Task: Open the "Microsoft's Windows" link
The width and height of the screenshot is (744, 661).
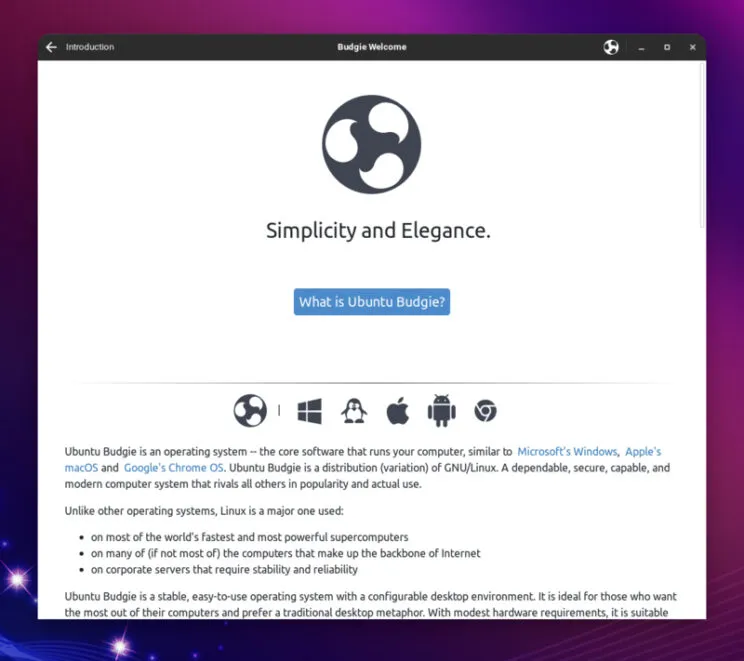Action: pyautogui.click(x=566, y=452)
